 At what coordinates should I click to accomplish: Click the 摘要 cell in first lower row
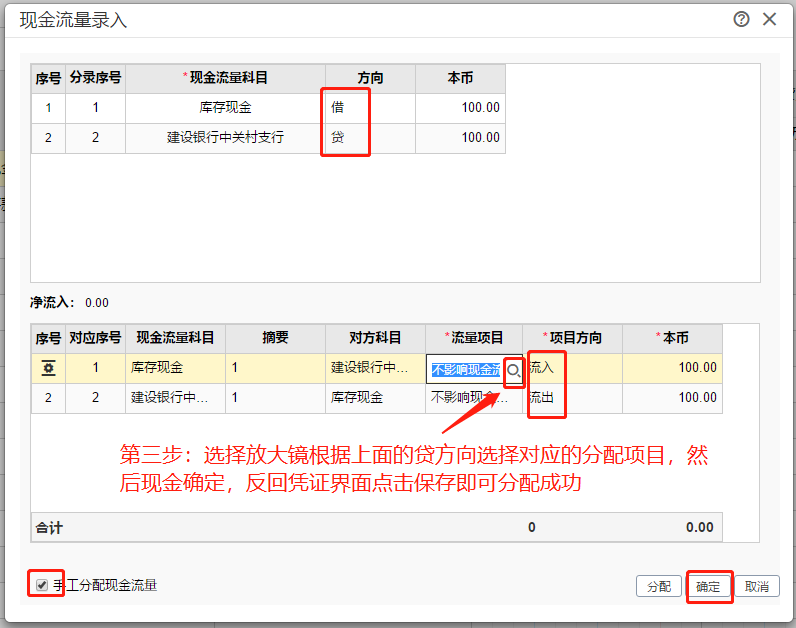tap(275, 368)
